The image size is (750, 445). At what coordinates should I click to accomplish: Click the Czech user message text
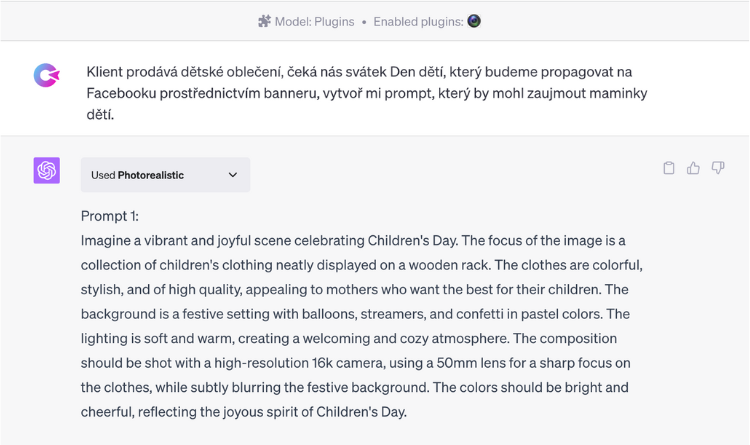(367, 93)
